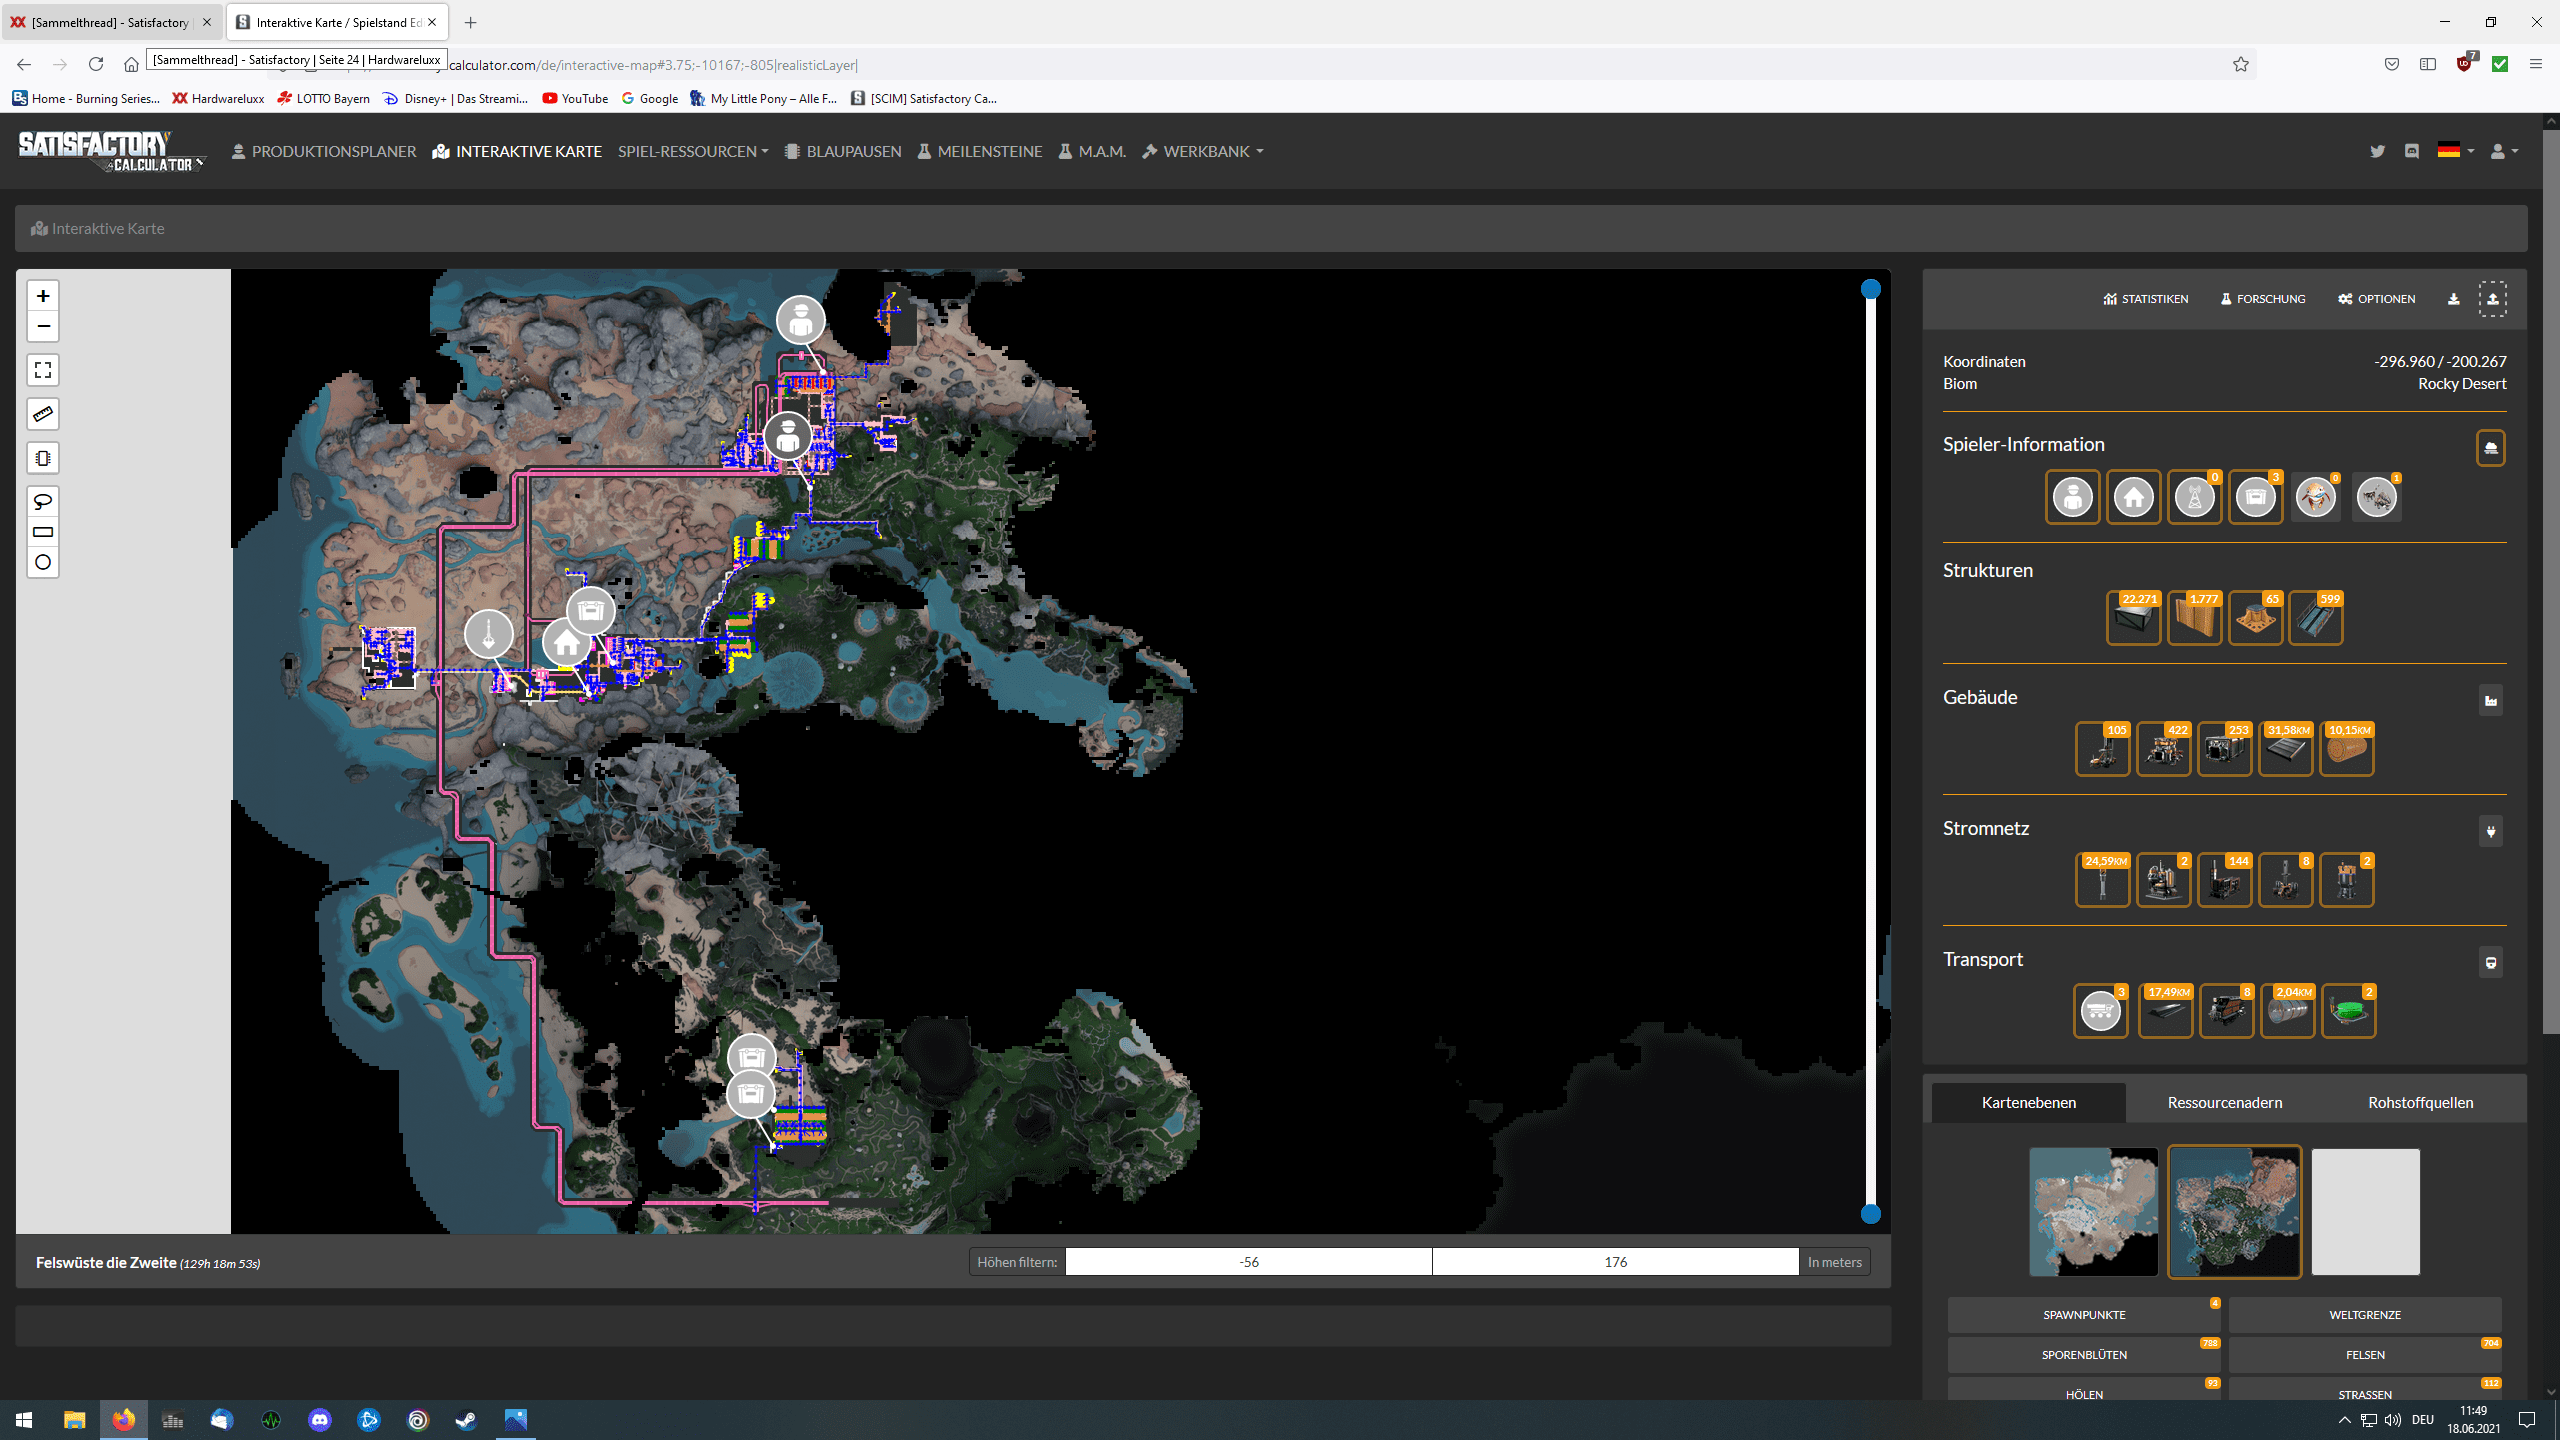Select the rectangle selection tool
Viewport: 2560px width, 1440px height.
(43, 532)
